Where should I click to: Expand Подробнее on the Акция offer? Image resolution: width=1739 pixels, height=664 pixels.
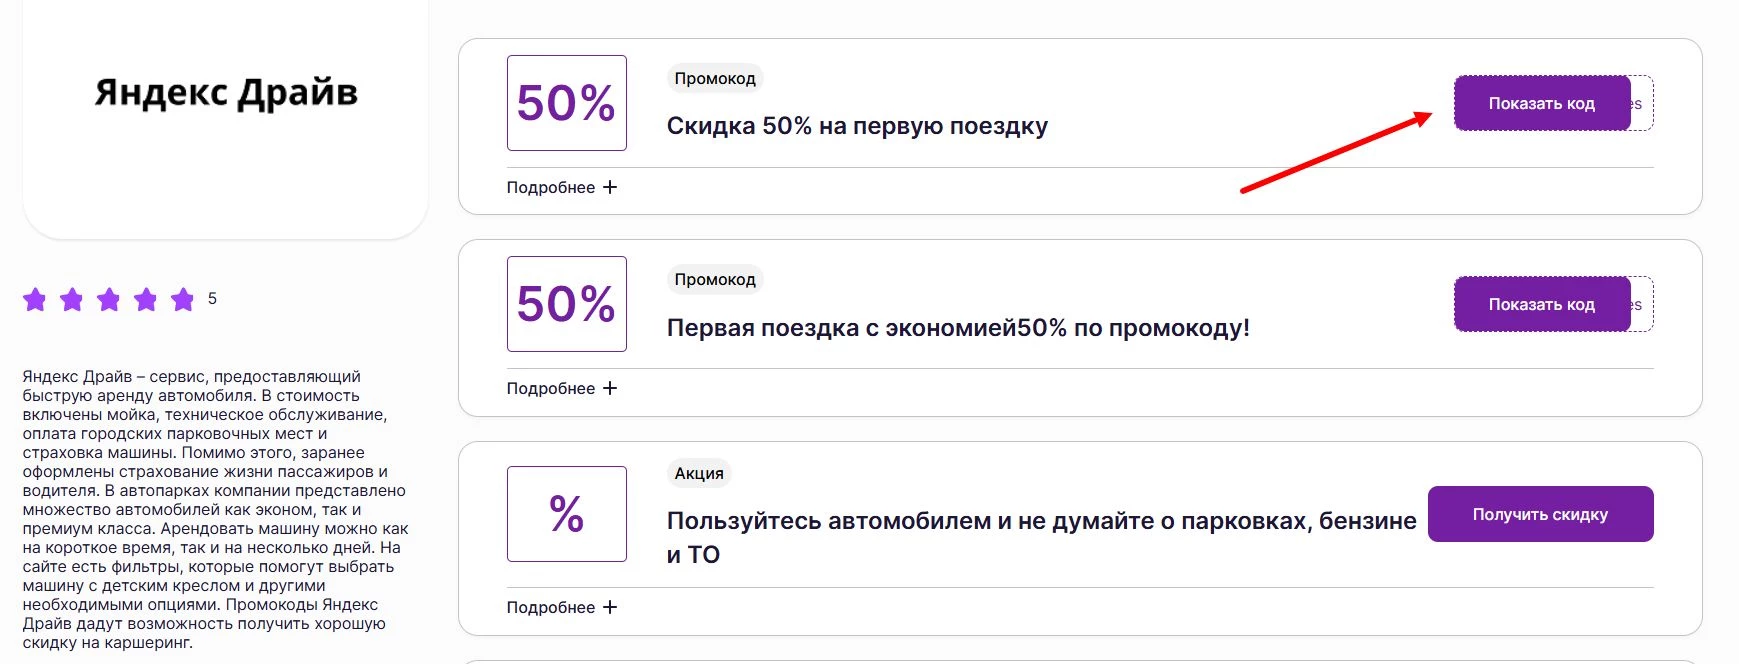coord(561,607)
